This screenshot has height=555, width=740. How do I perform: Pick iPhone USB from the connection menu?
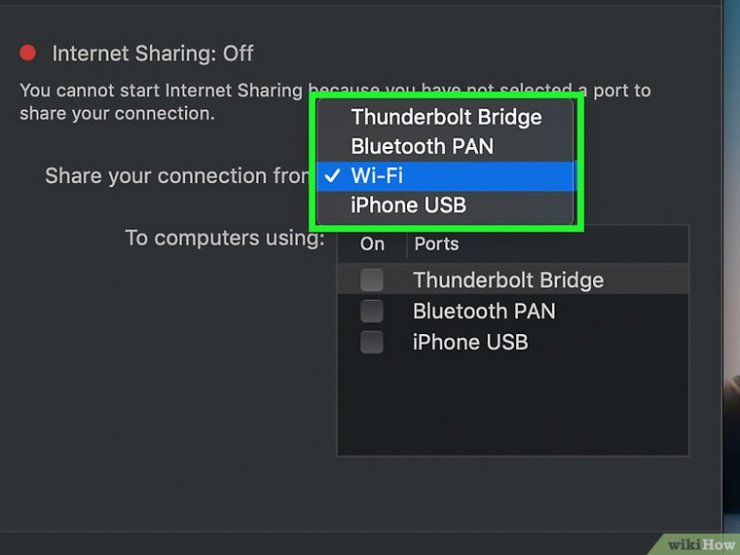pyautogui.click(x=446, y=205)
